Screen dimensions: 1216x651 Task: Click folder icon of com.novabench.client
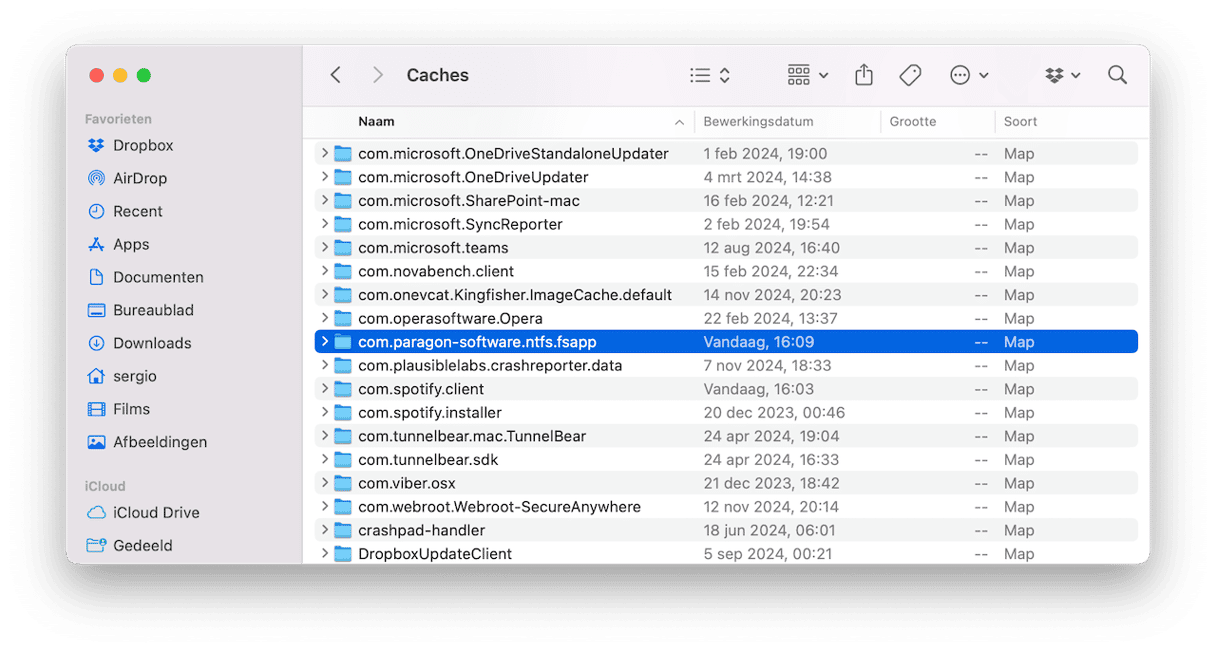pyautogui.click(x=343, y=271)
